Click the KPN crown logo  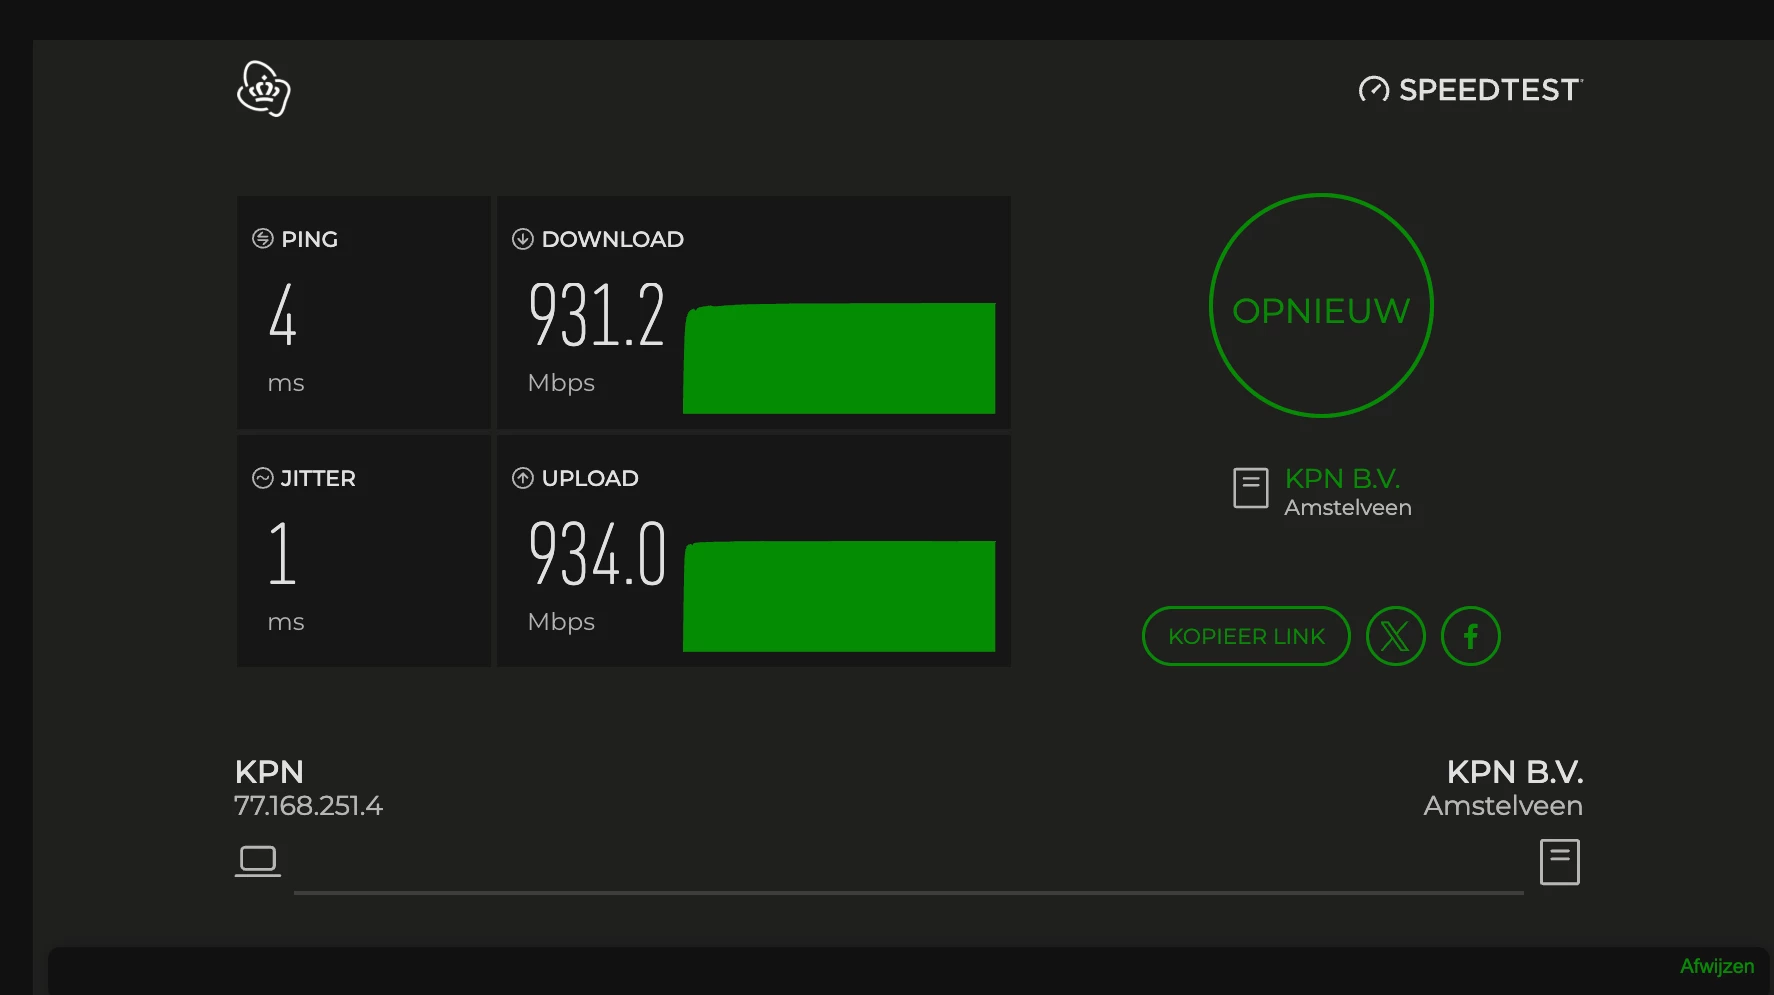coord(264,89)
